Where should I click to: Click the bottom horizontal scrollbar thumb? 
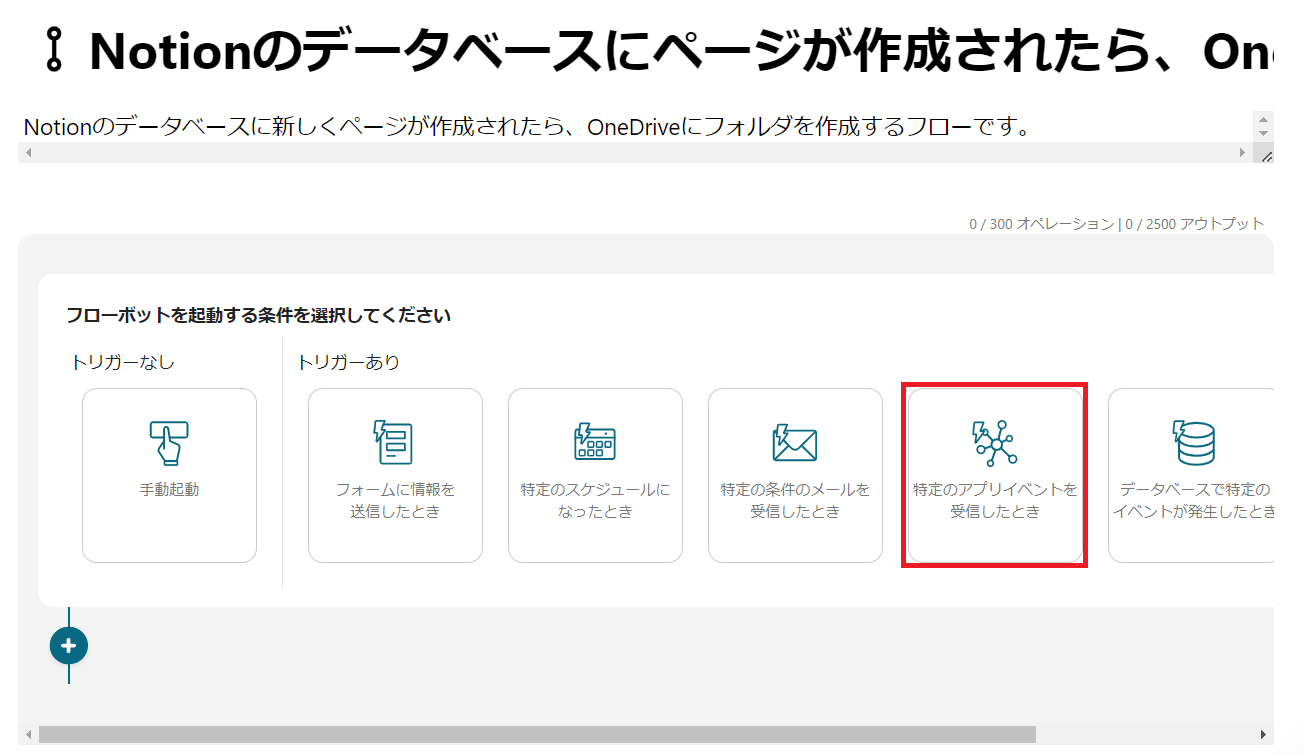pyautogui.click(x=537, y=735)
